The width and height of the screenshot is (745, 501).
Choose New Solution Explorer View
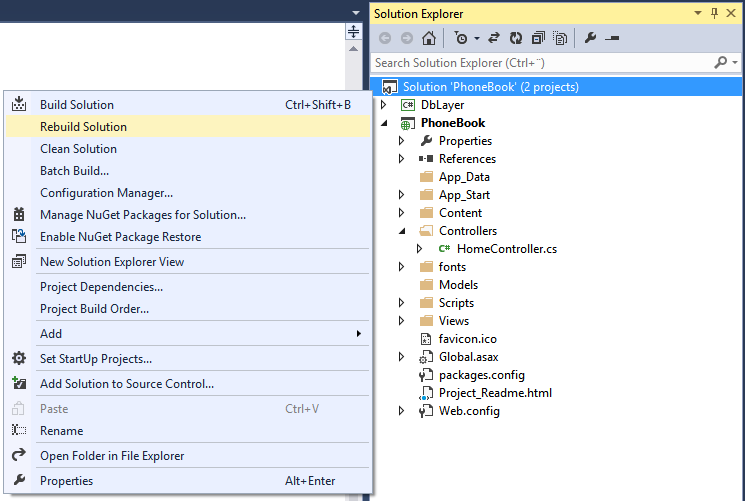pyautogui.click(x=188, y=262)
